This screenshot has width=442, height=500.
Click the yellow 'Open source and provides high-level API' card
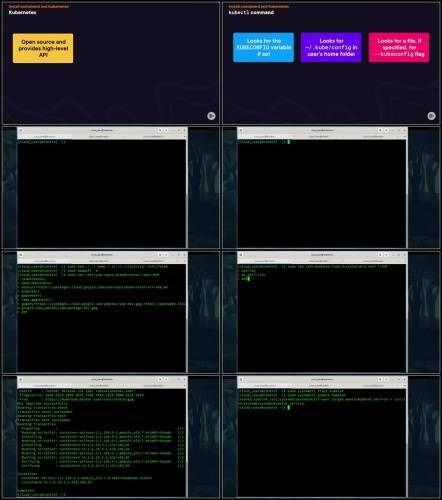(43, 48)
